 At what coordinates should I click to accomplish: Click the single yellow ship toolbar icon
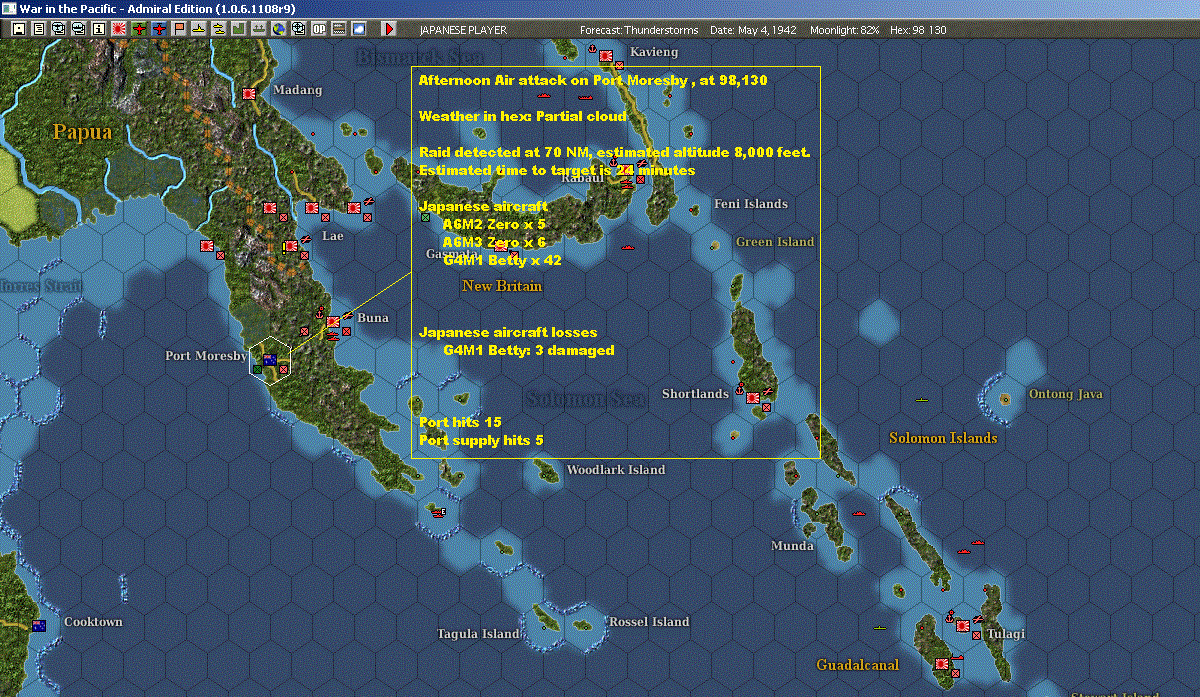199,29
